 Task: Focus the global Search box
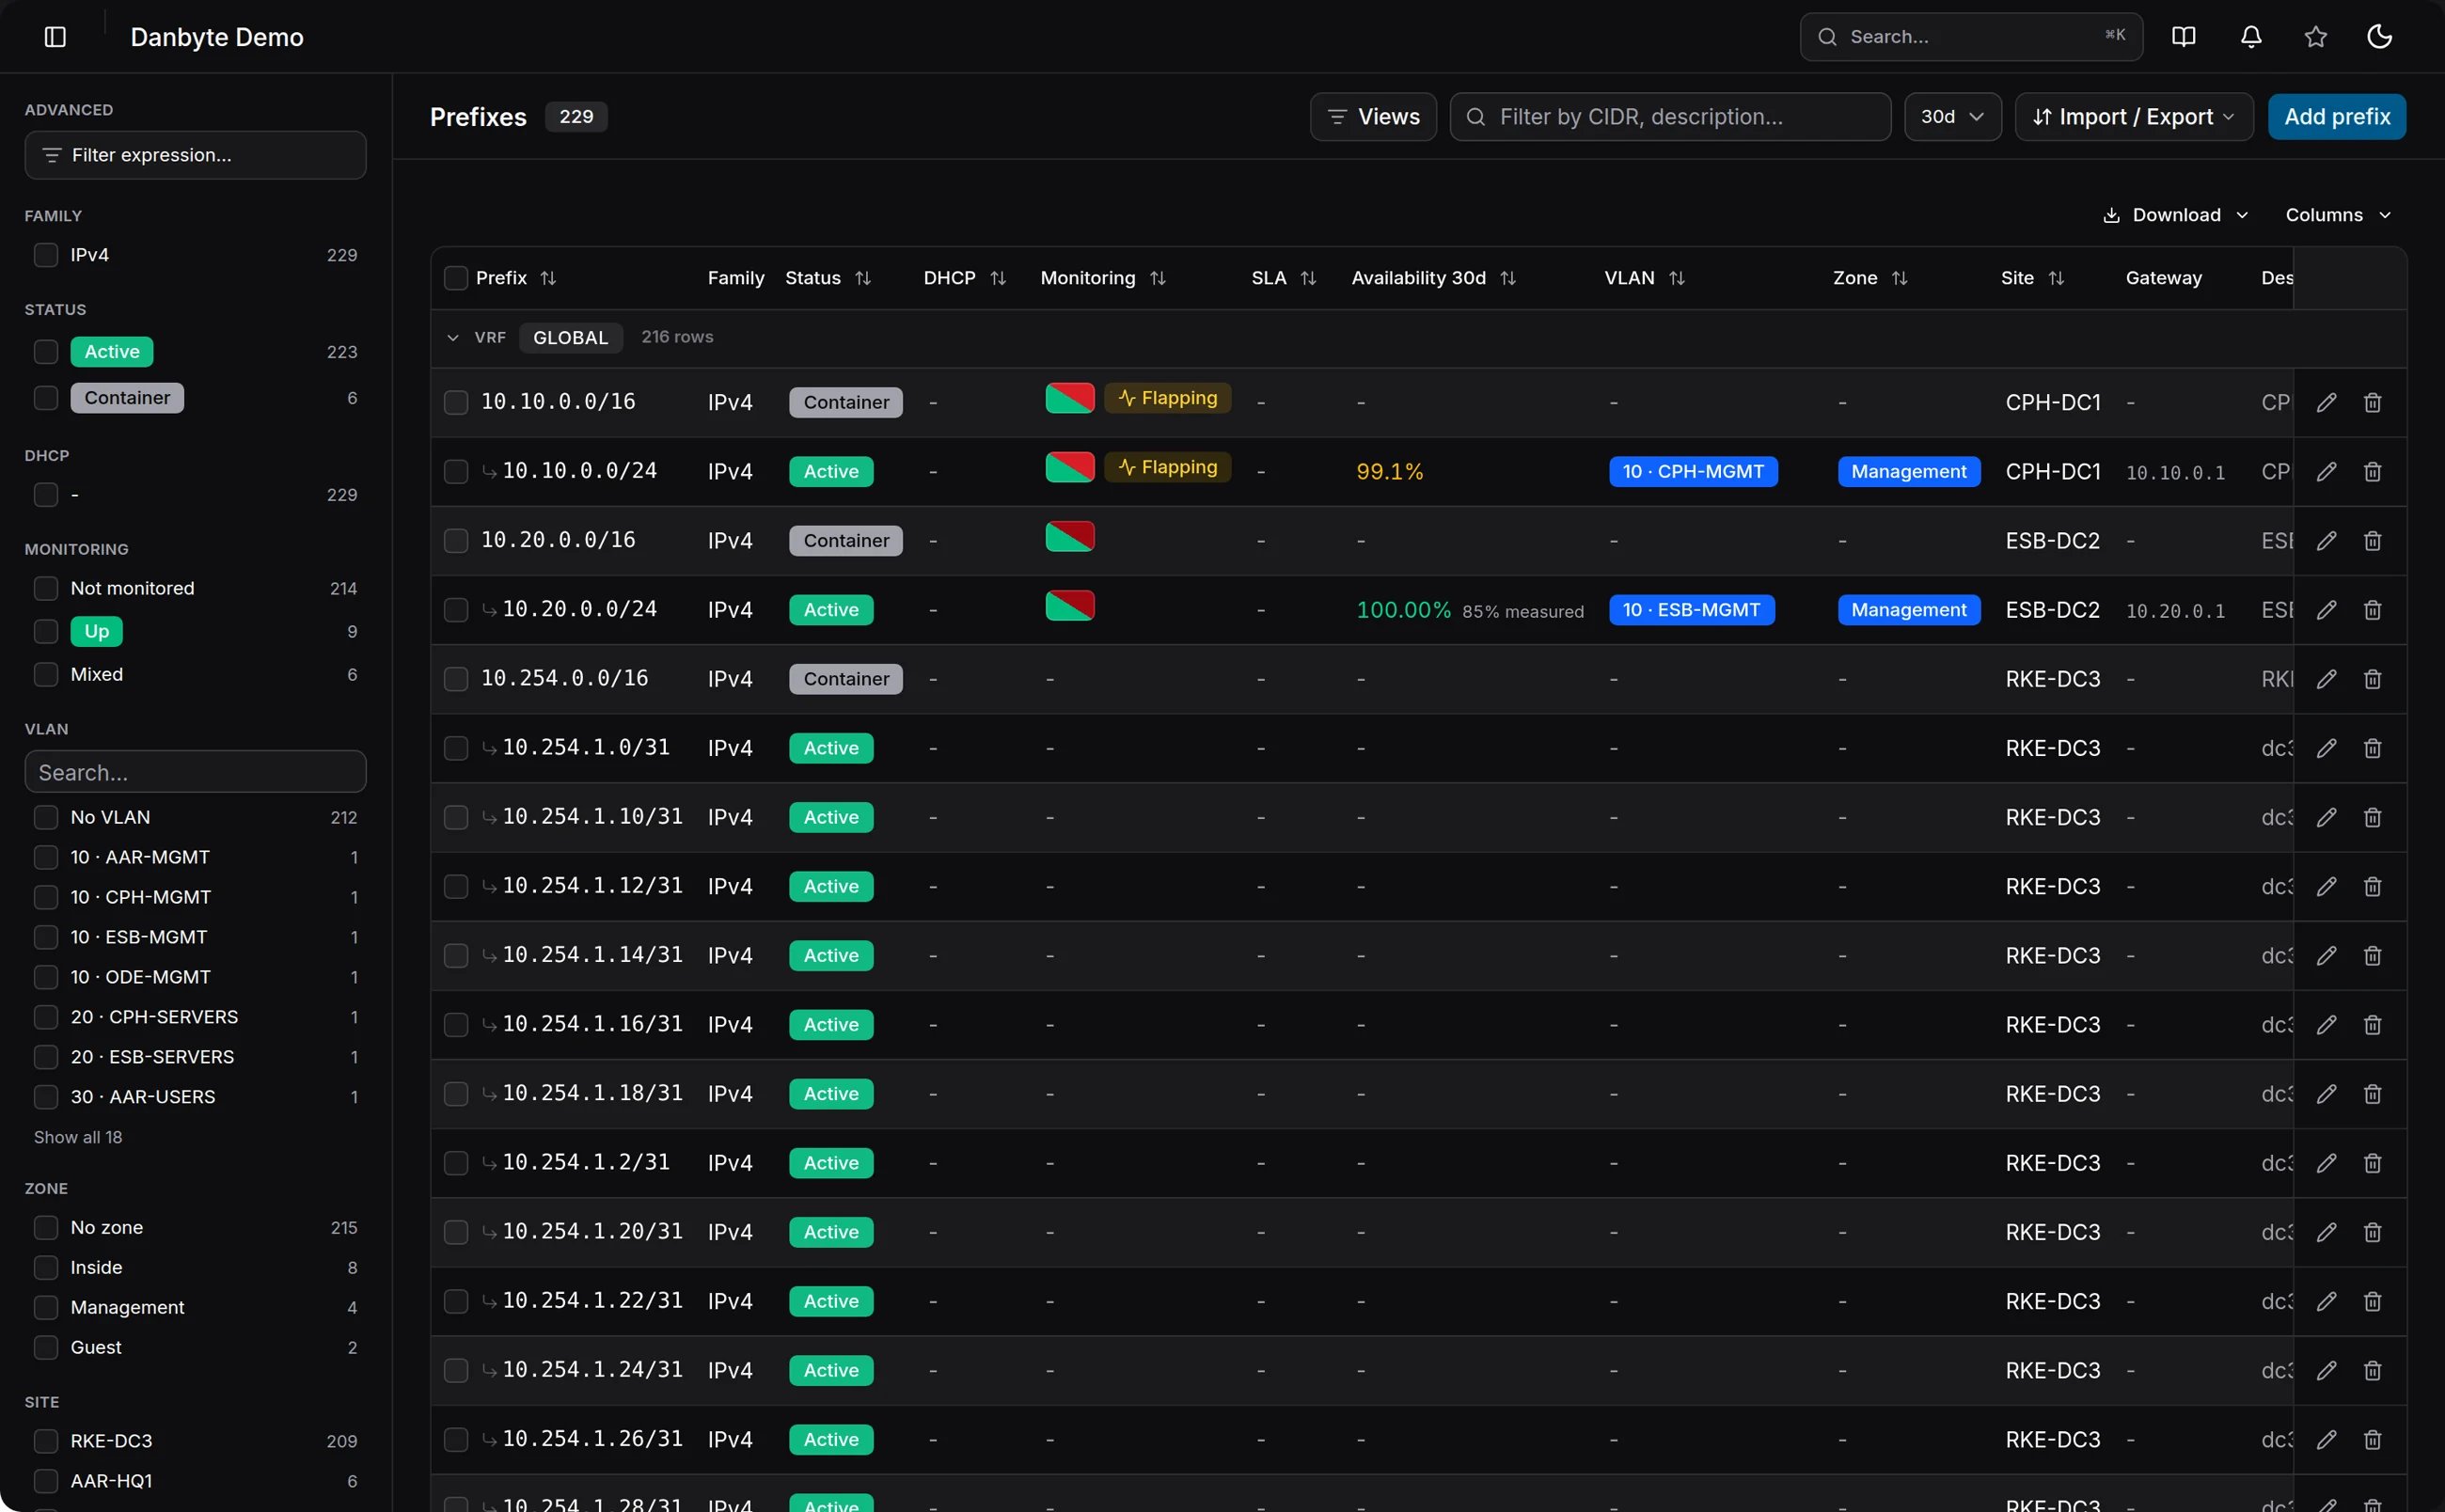point(1970,37)
